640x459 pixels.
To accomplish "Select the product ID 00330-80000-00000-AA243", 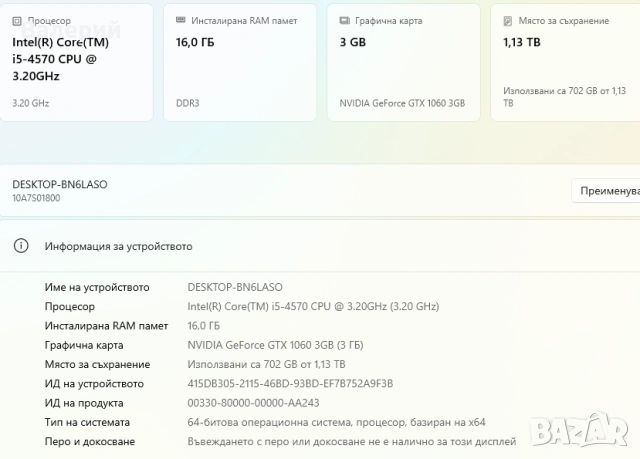I will (x=253, y=403).
